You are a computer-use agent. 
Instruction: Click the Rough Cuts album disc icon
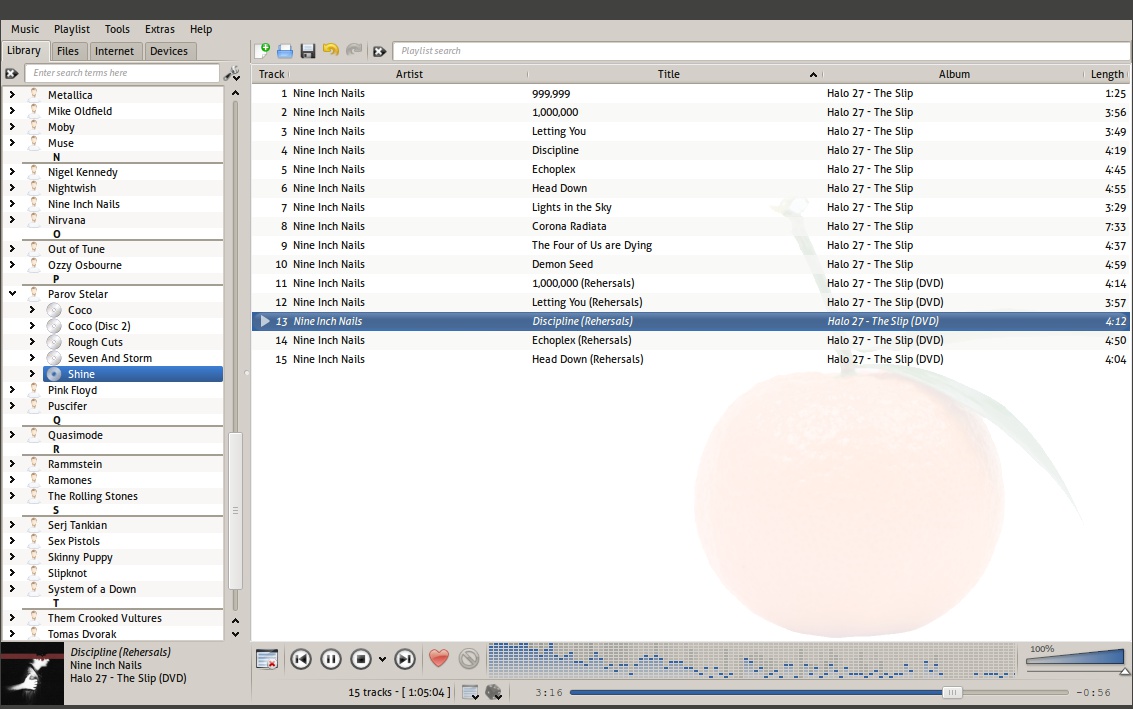pos(54,342)
